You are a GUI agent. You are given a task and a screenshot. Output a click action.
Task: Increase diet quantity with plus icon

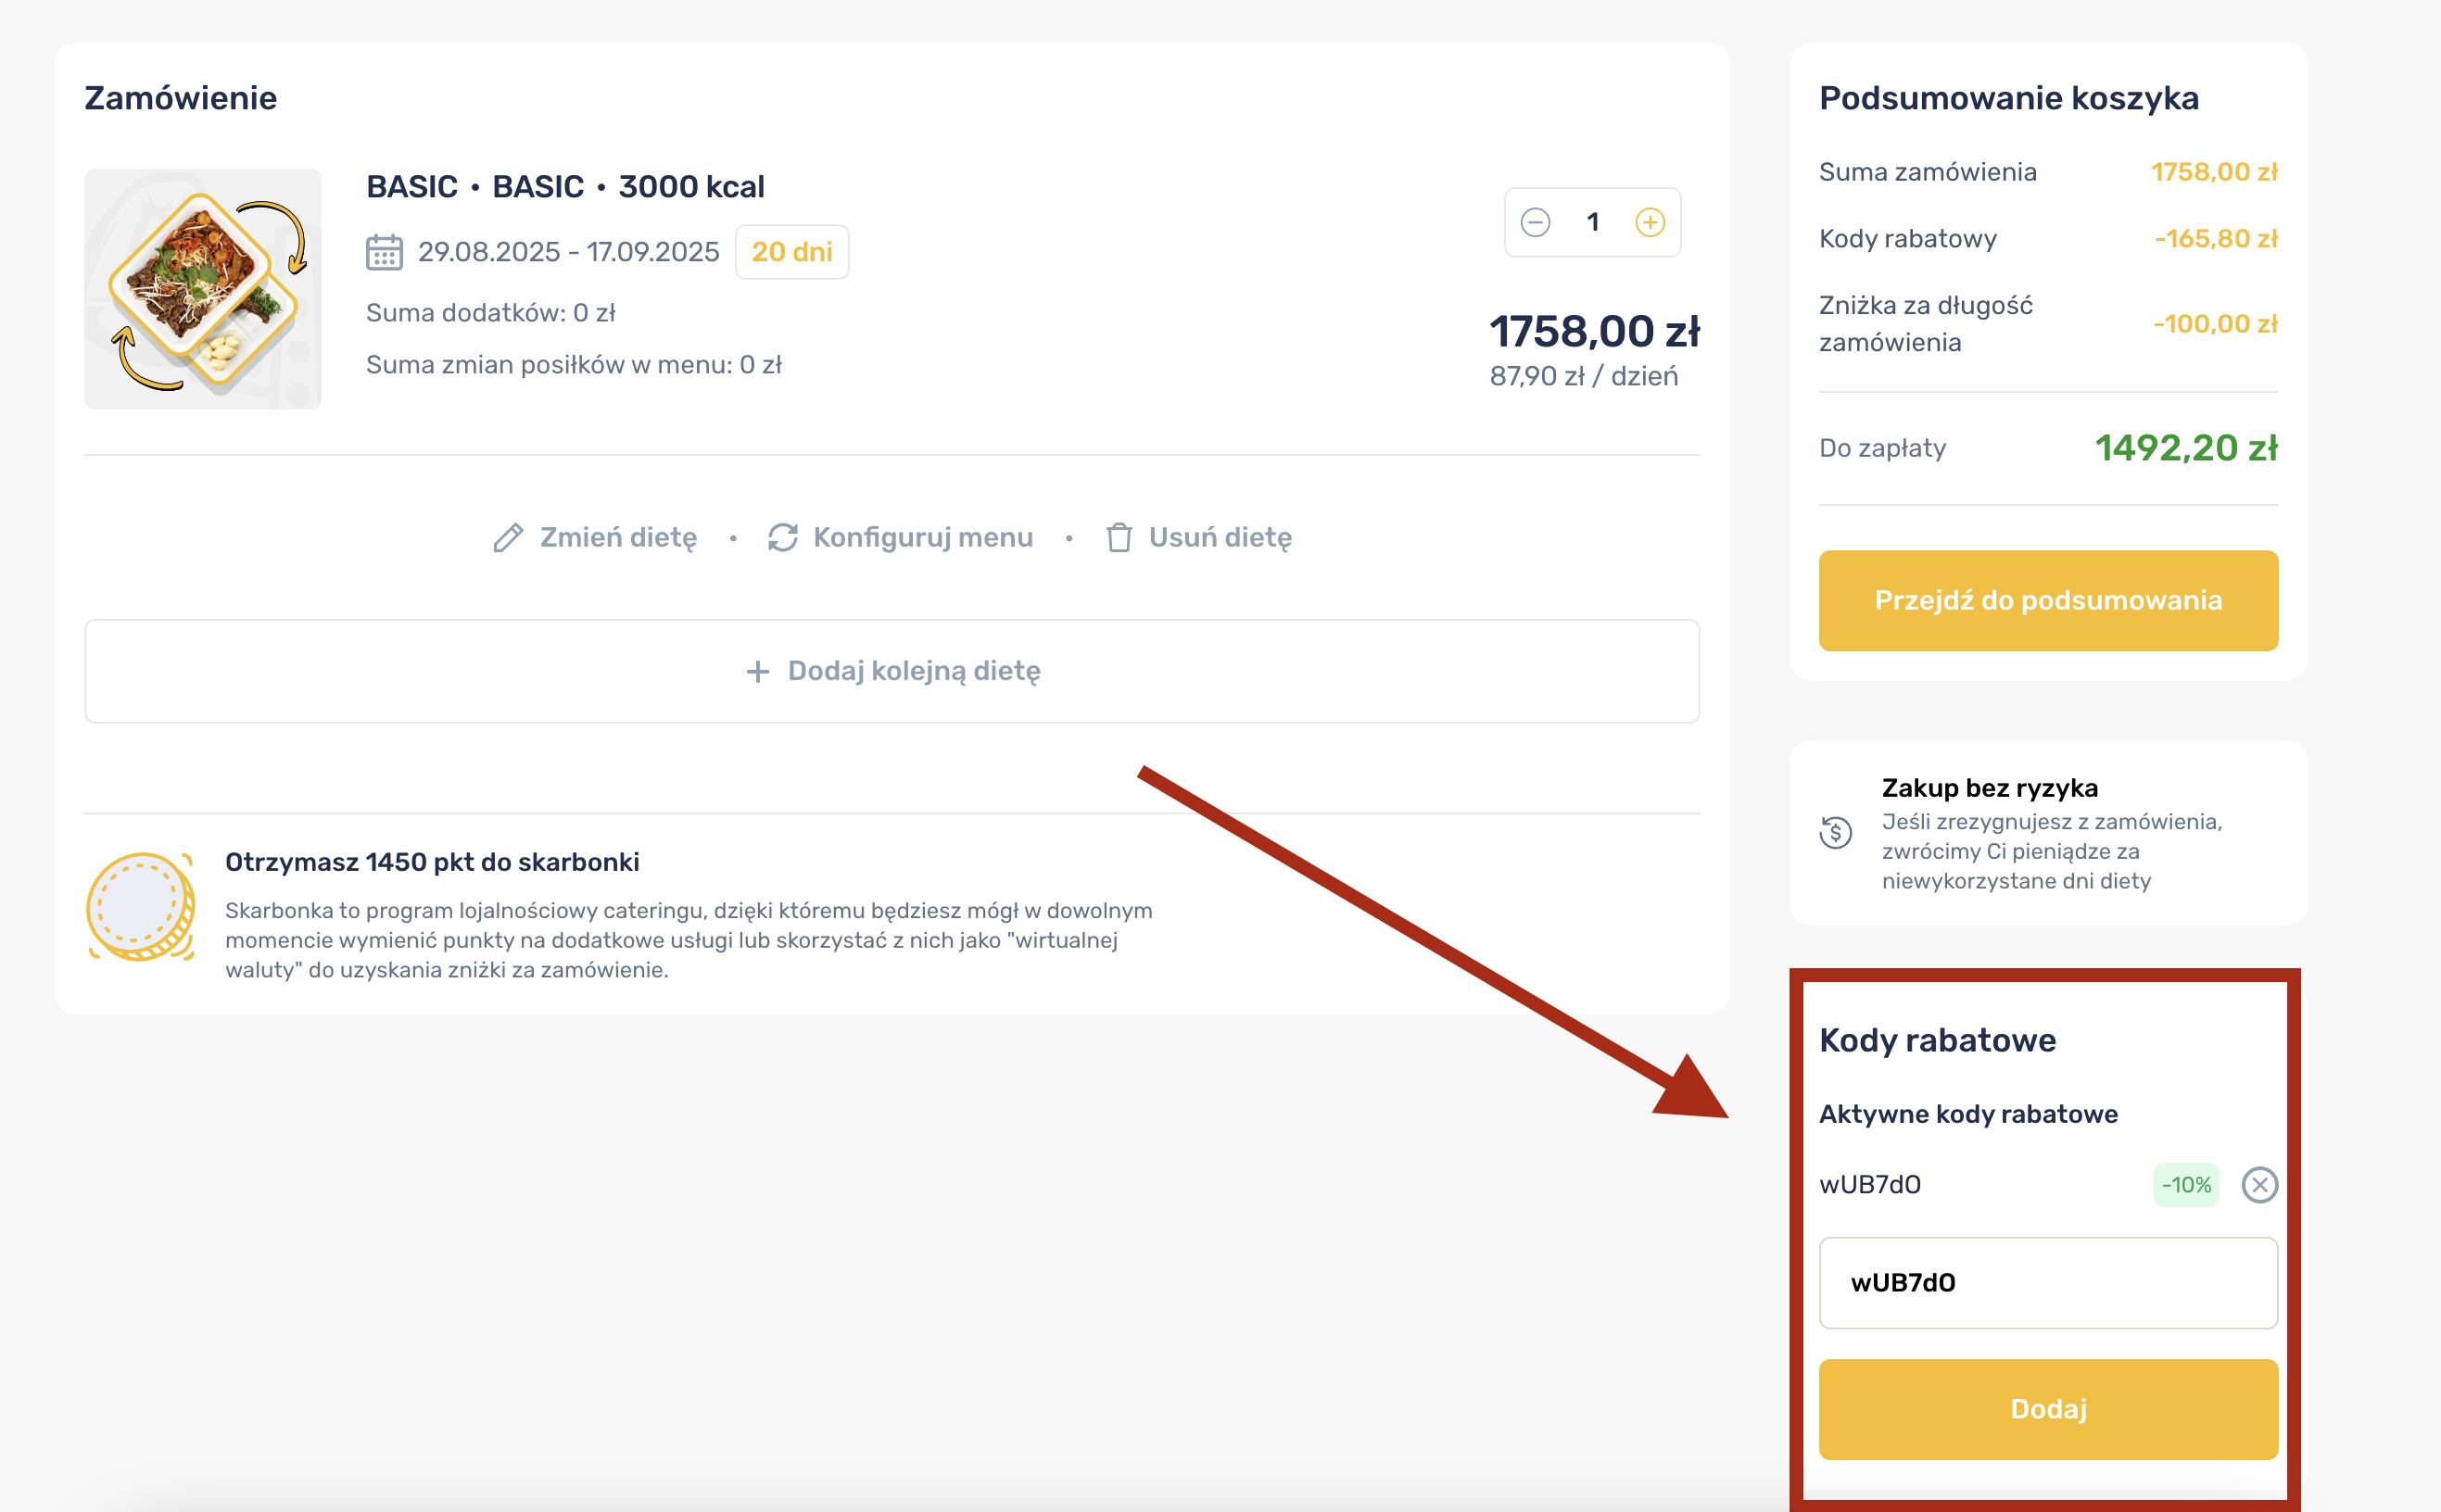1650,222
